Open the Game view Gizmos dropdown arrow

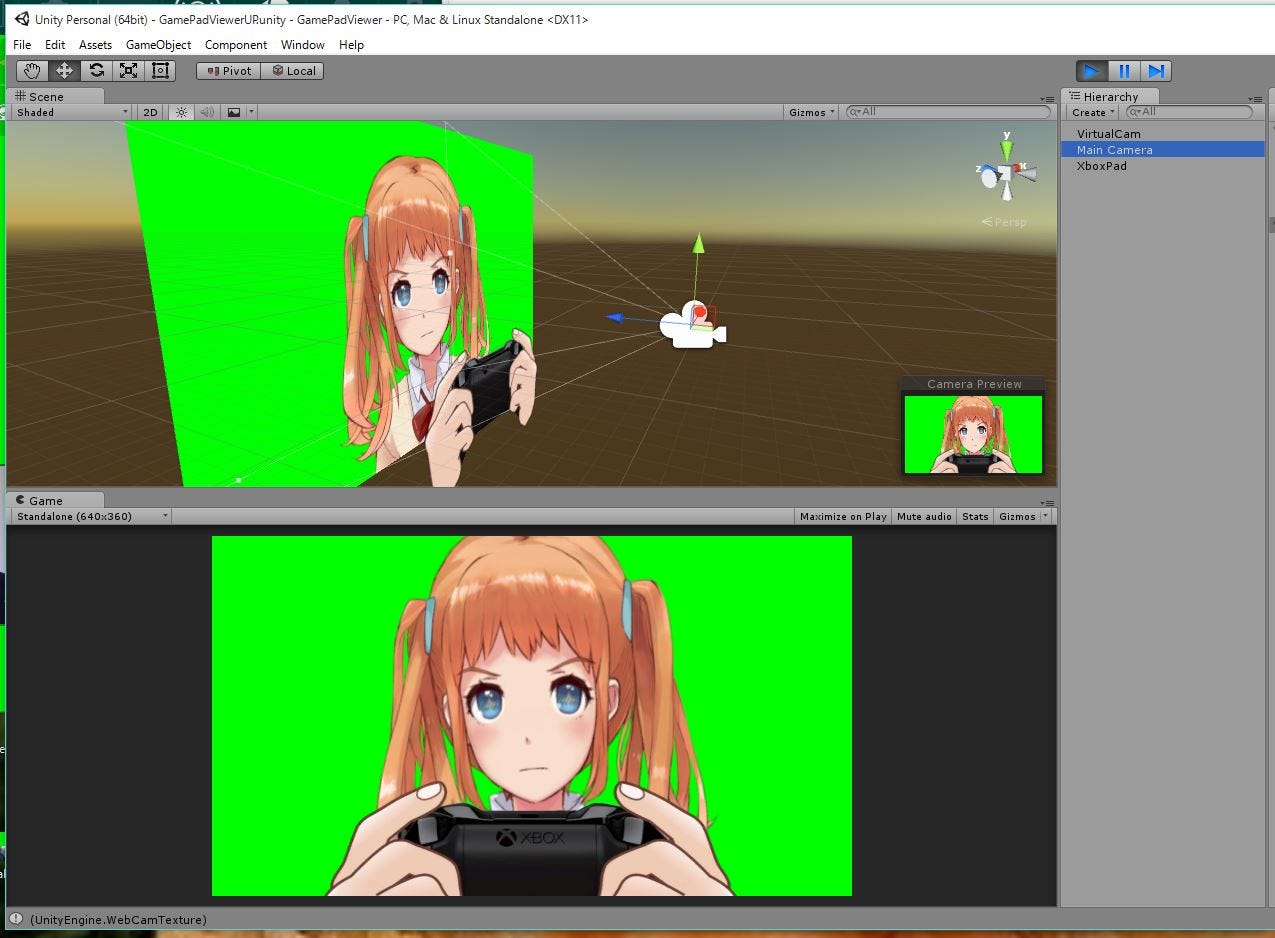click(1046, 516)
